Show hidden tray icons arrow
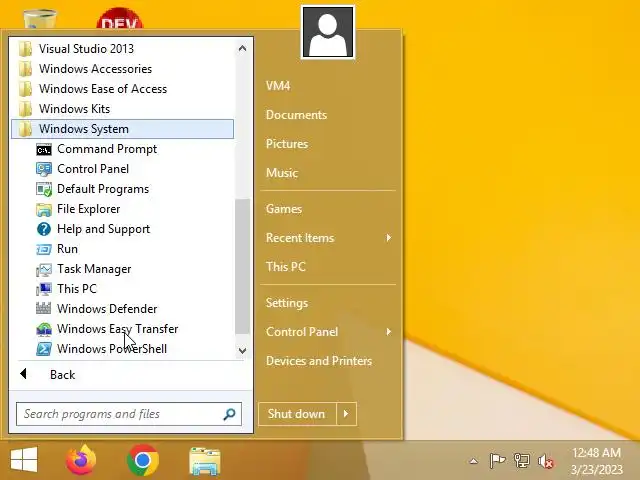This screenshot has height=480, width=640. (x=473, y=462)
